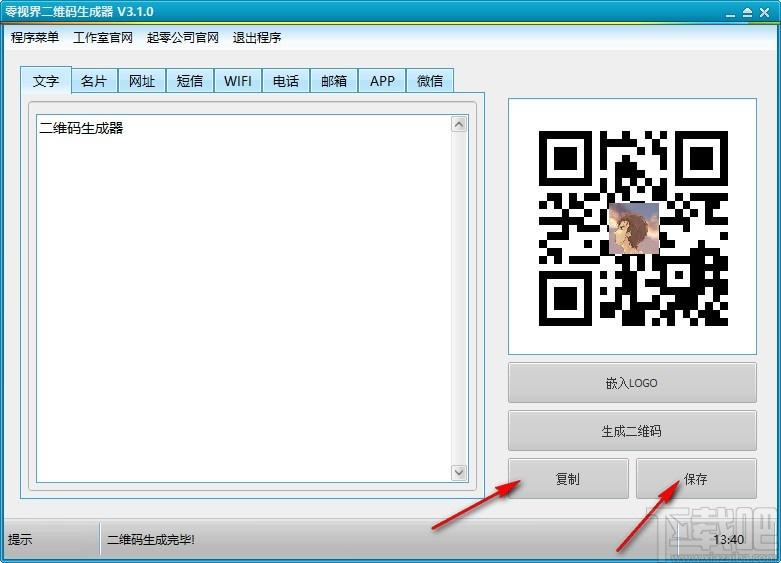The height and width of the screenshot is (563, 781).
Task: Click the 13:40 time in the status bar
Action: (728, 539)
